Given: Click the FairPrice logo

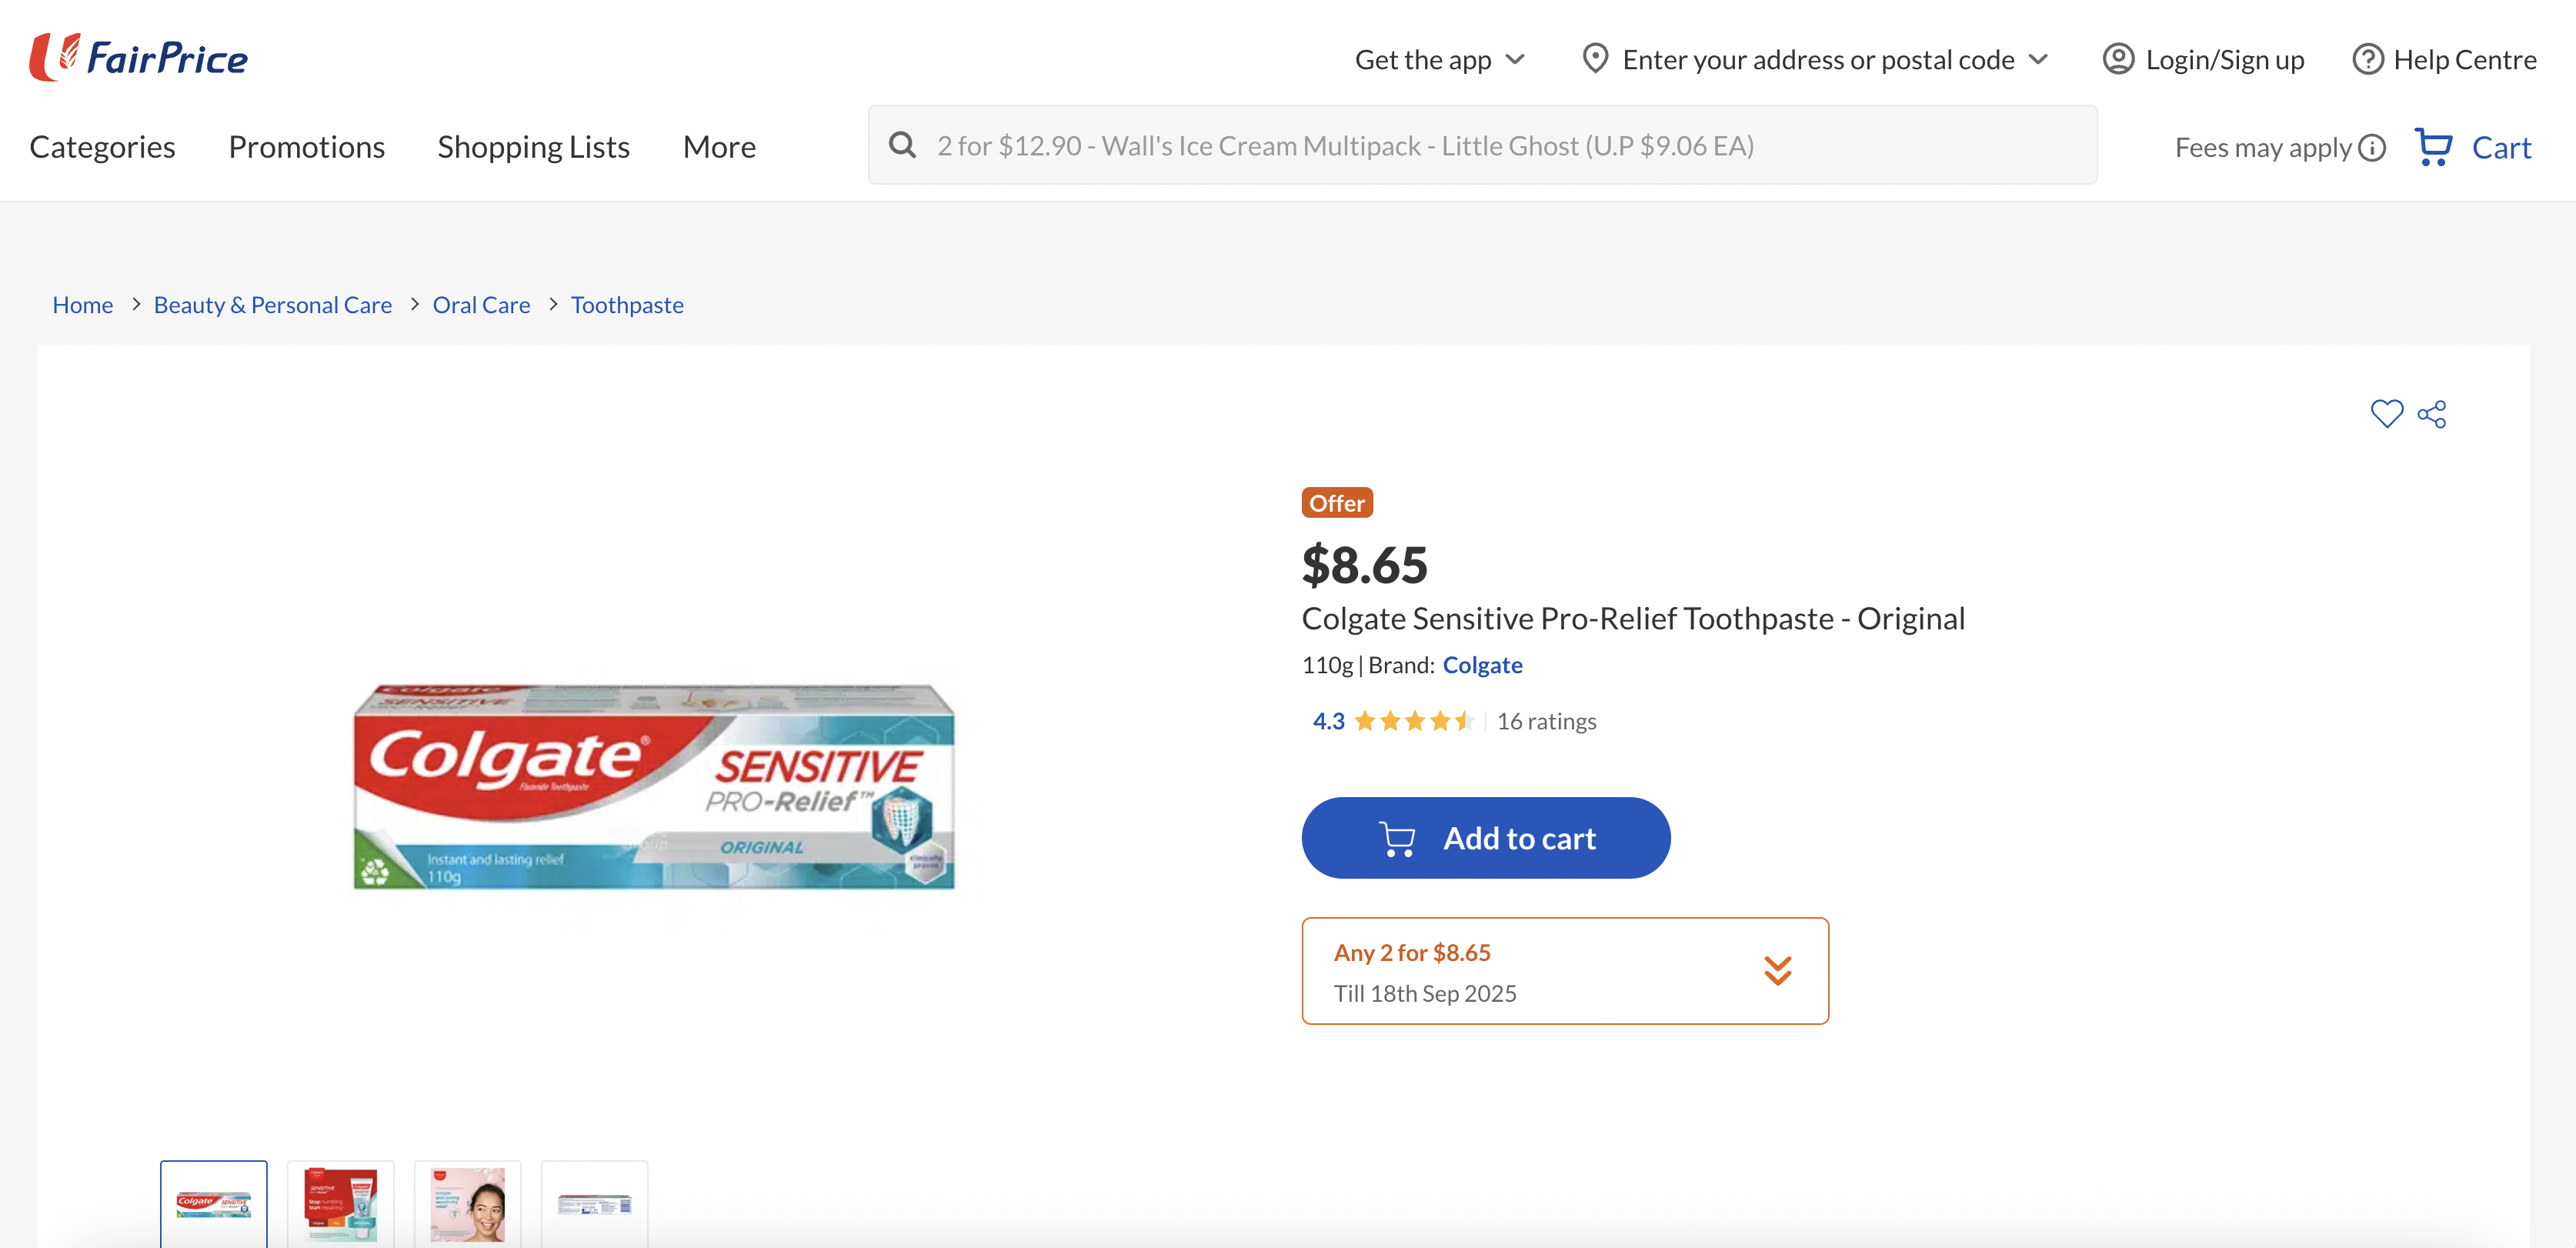Looking at the screenshot, I should point(138,57).
